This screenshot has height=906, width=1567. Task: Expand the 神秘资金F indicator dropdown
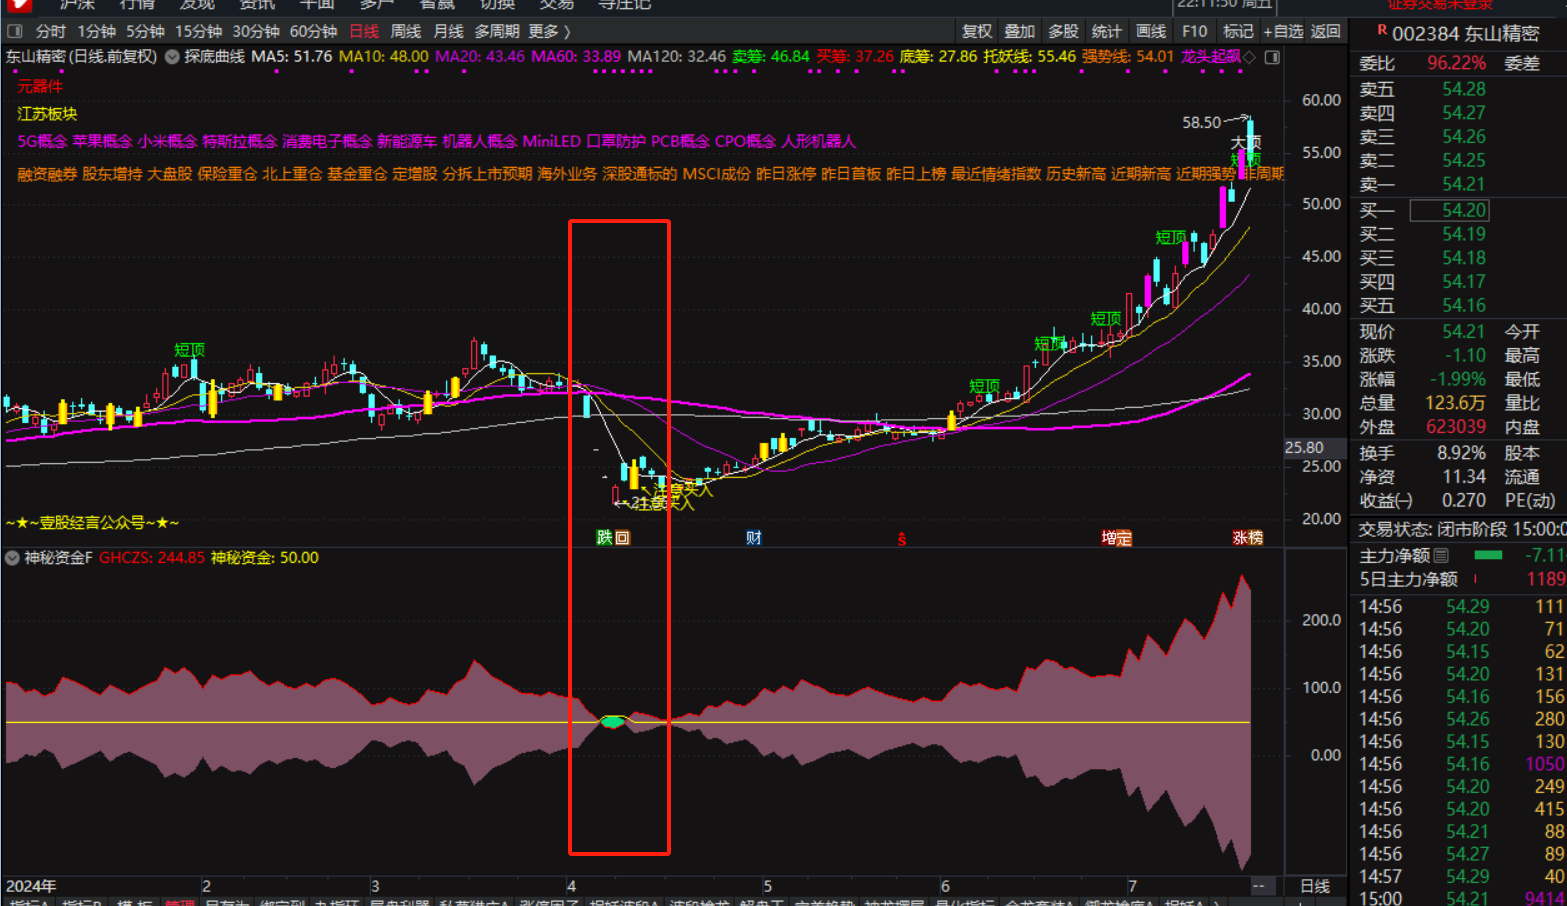[12, 558]
